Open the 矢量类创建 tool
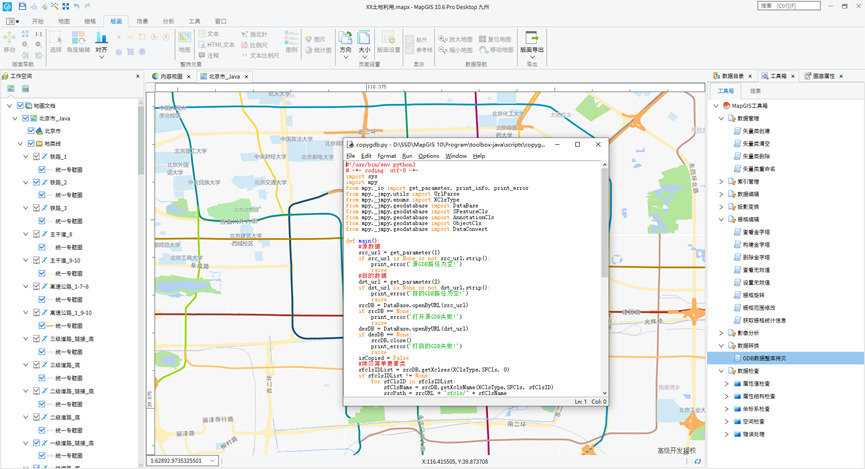Viewport: 865px width, 469px height. [x=751, y=131]
